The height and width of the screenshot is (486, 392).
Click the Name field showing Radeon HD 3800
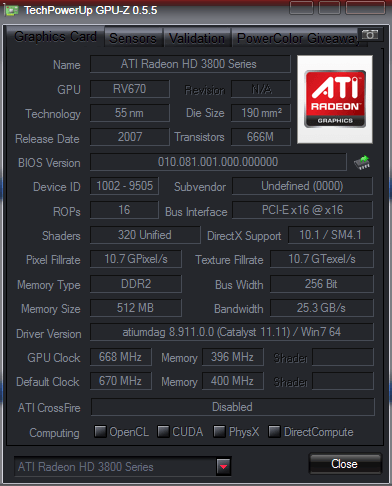(190, 64)
